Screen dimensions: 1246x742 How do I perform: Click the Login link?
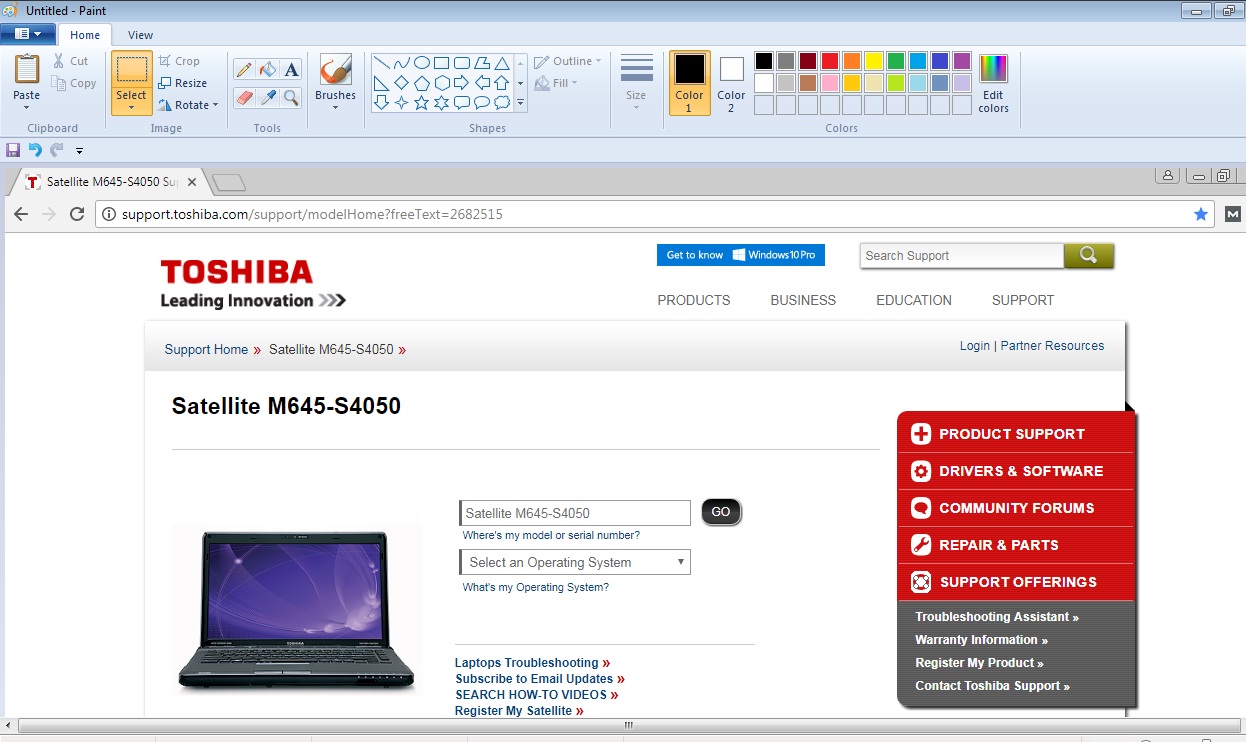point(975,346)
